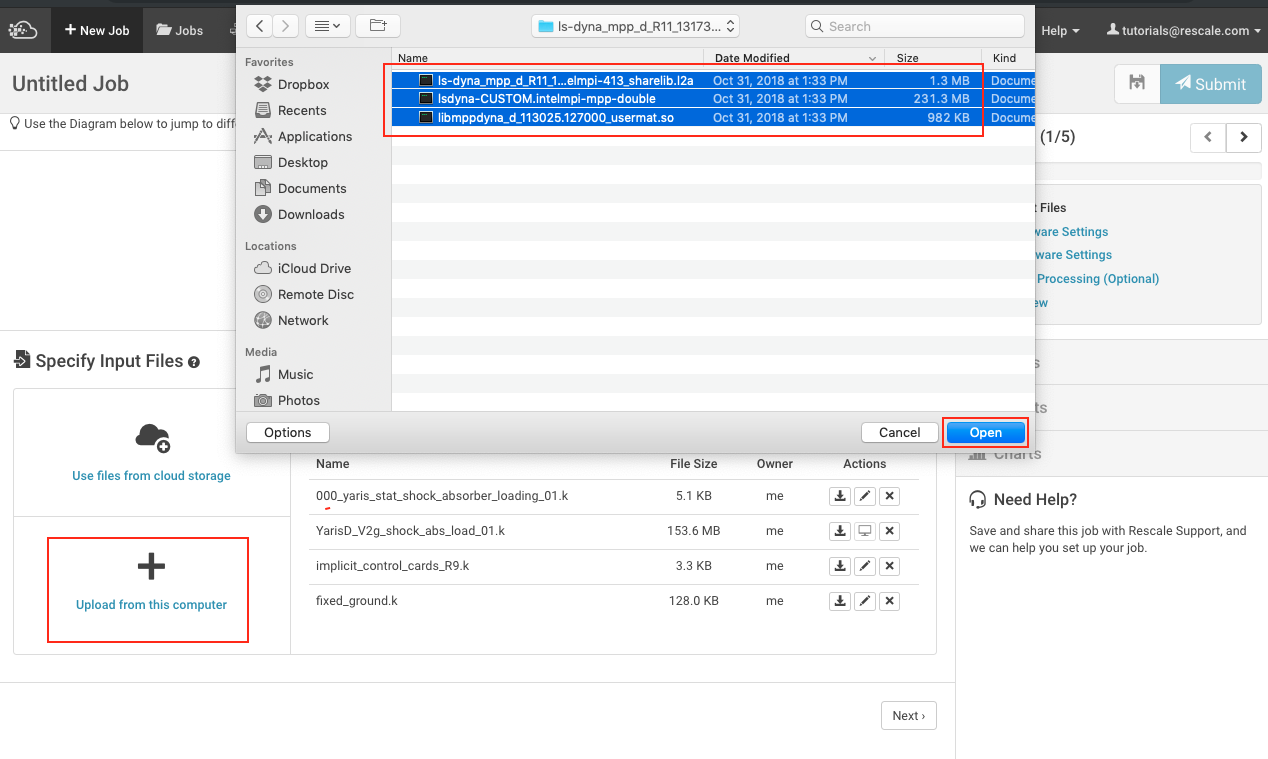Download fixed_ground.k file
This screenshot has height=759, width=1268.
coord(840,601)
